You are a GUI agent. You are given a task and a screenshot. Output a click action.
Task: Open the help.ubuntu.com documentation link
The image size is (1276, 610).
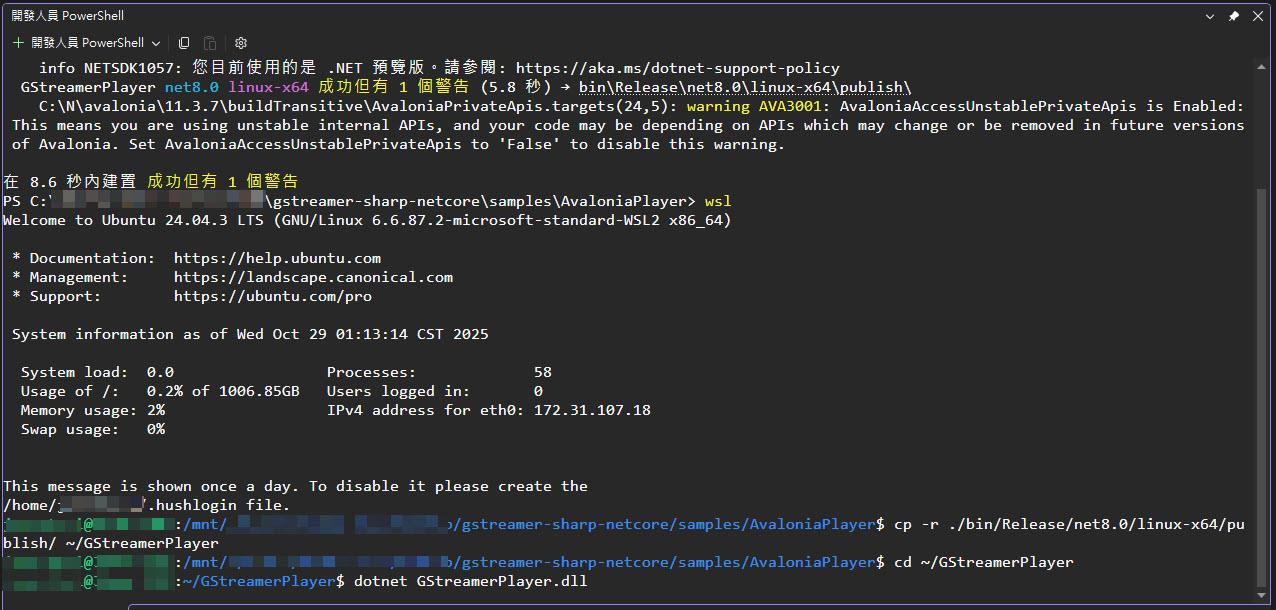click(x=277, y=258)
